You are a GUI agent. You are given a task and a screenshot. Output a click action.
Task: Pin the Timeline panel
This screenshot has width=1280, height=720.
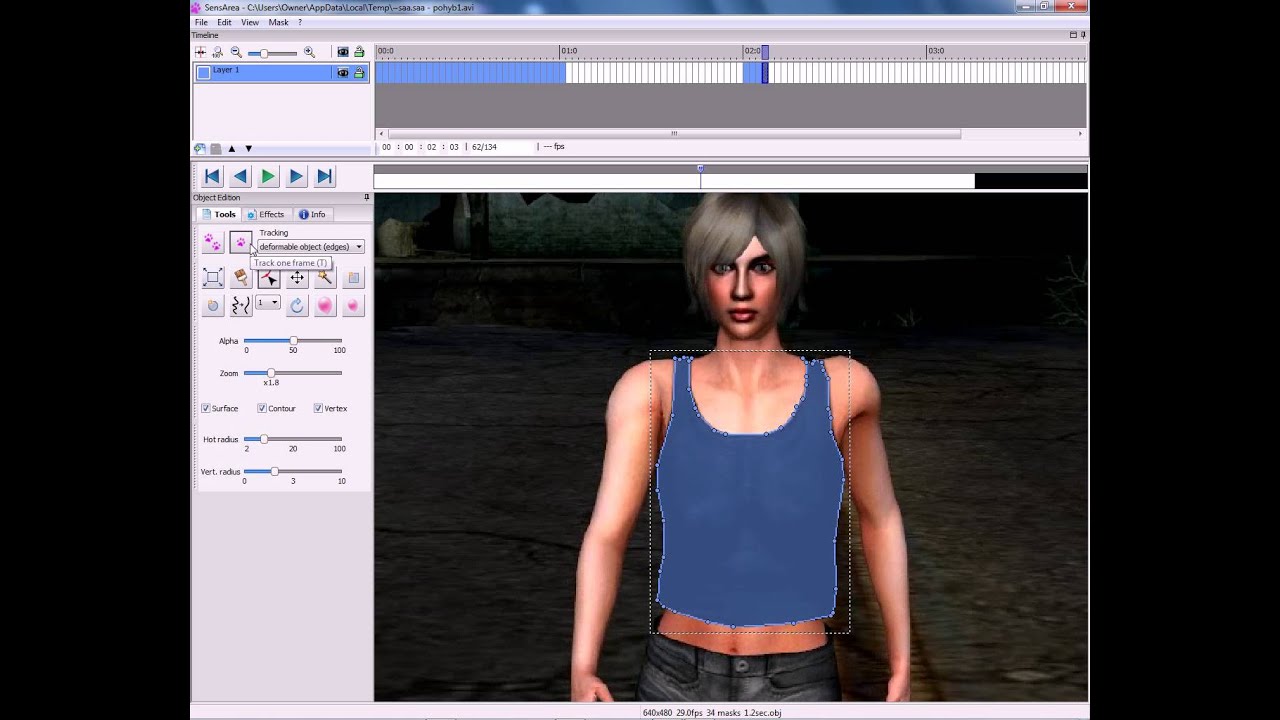click(x=1083, y=35)
